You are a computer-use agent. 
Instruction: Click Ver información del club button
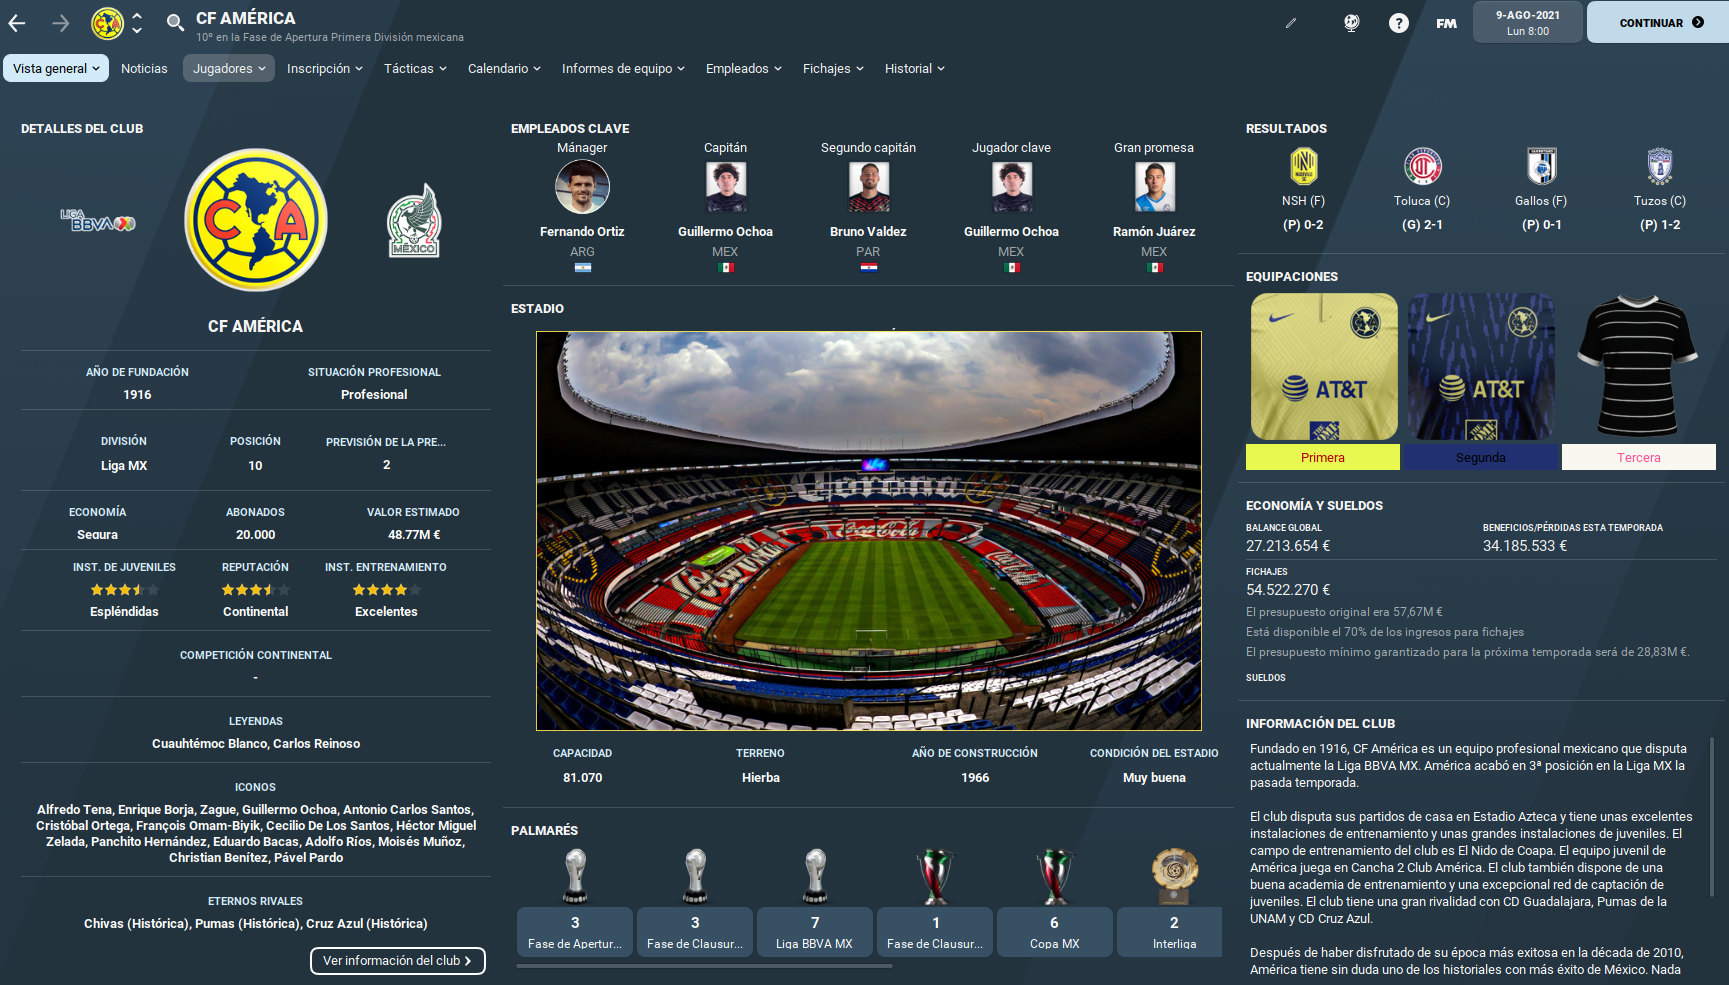pyautogui.click(x=397, y=961)
